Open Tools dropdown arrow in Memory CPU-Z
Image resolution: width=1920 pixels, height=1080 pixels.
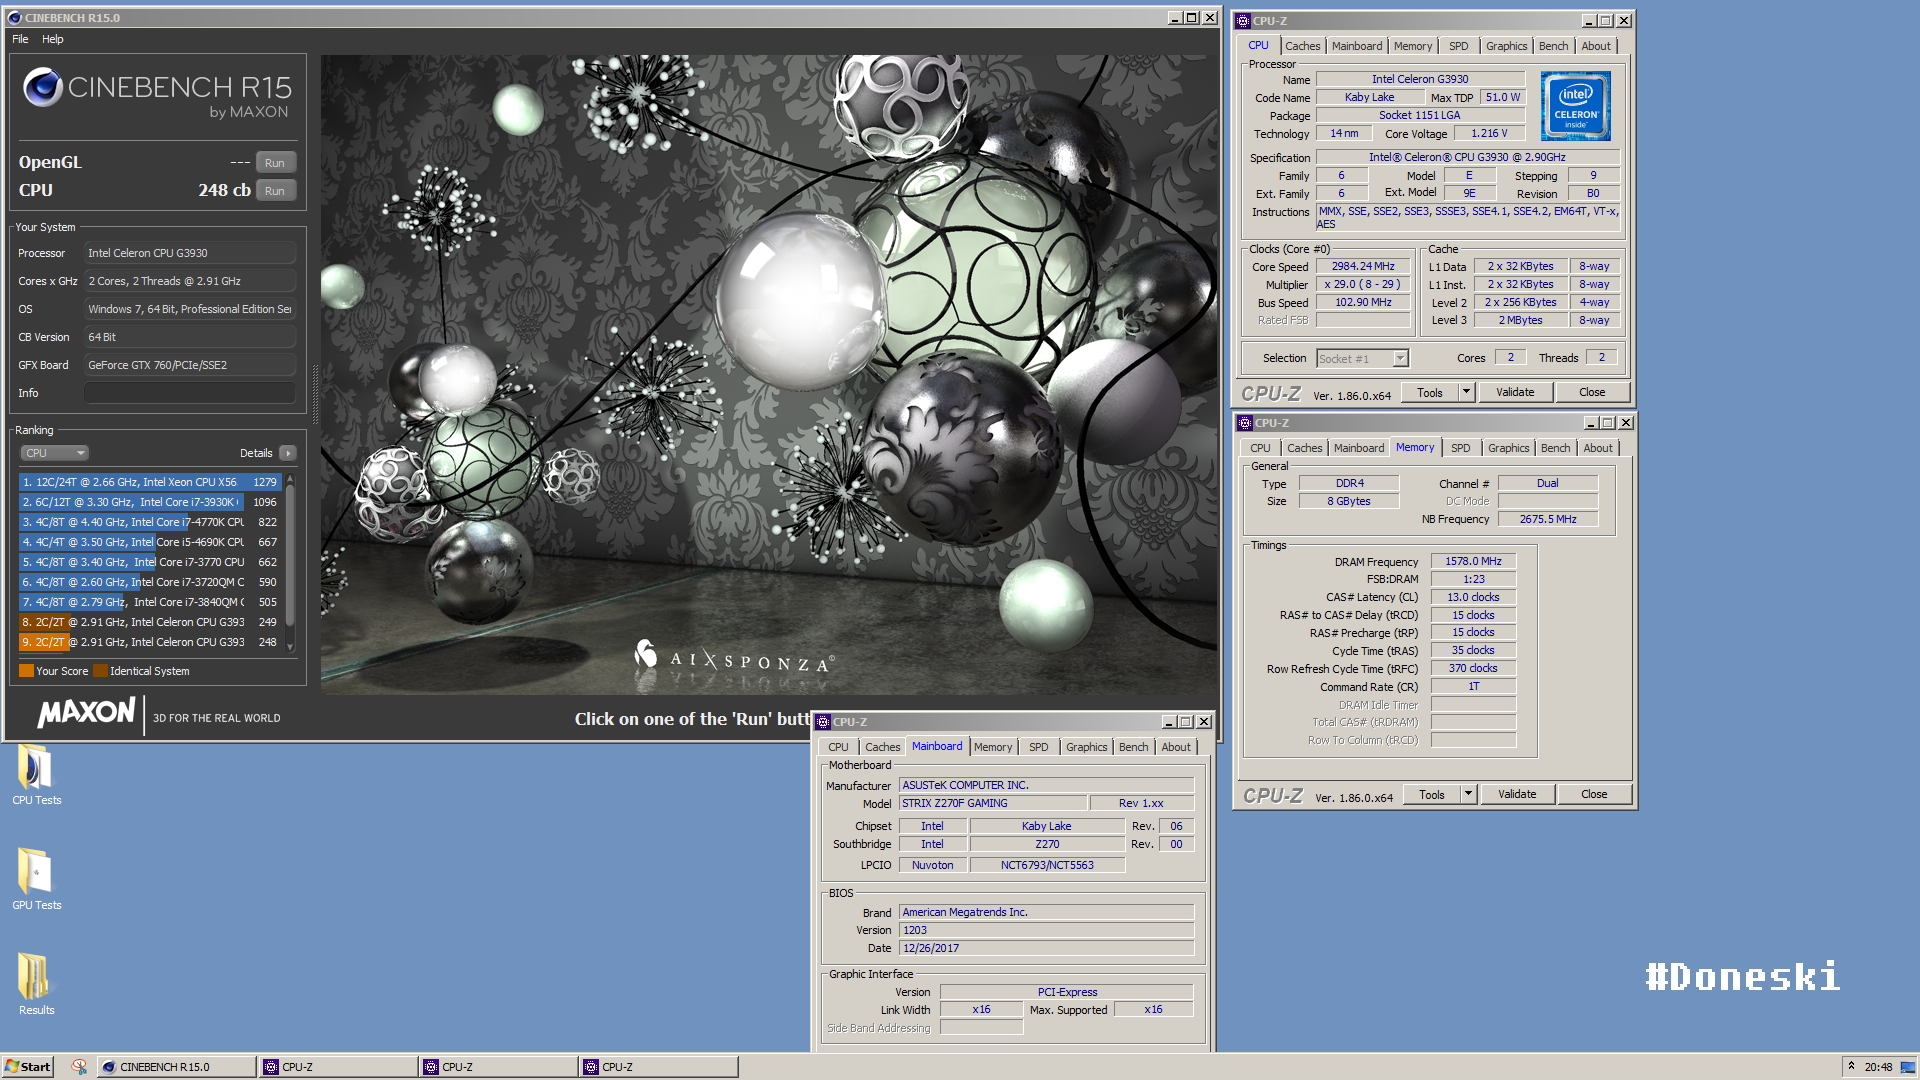[1468, 795]
